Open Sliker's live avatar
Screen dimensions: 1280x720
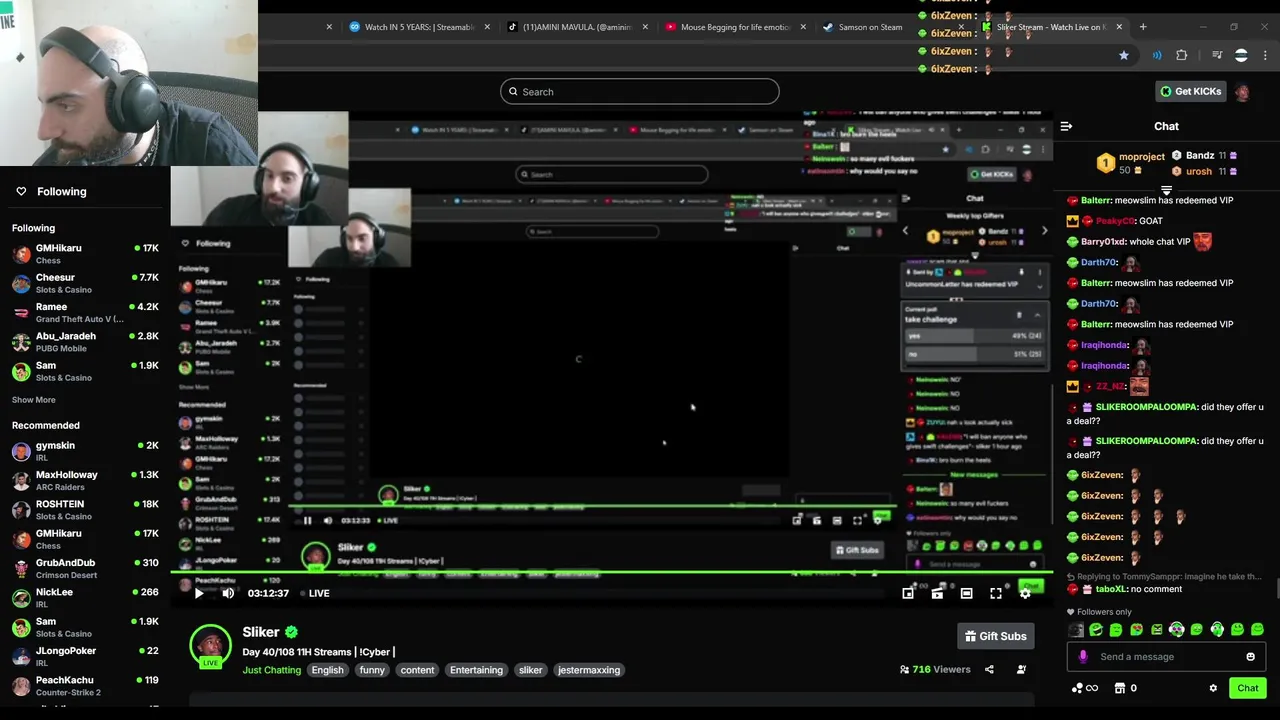(x=211, y=646)
